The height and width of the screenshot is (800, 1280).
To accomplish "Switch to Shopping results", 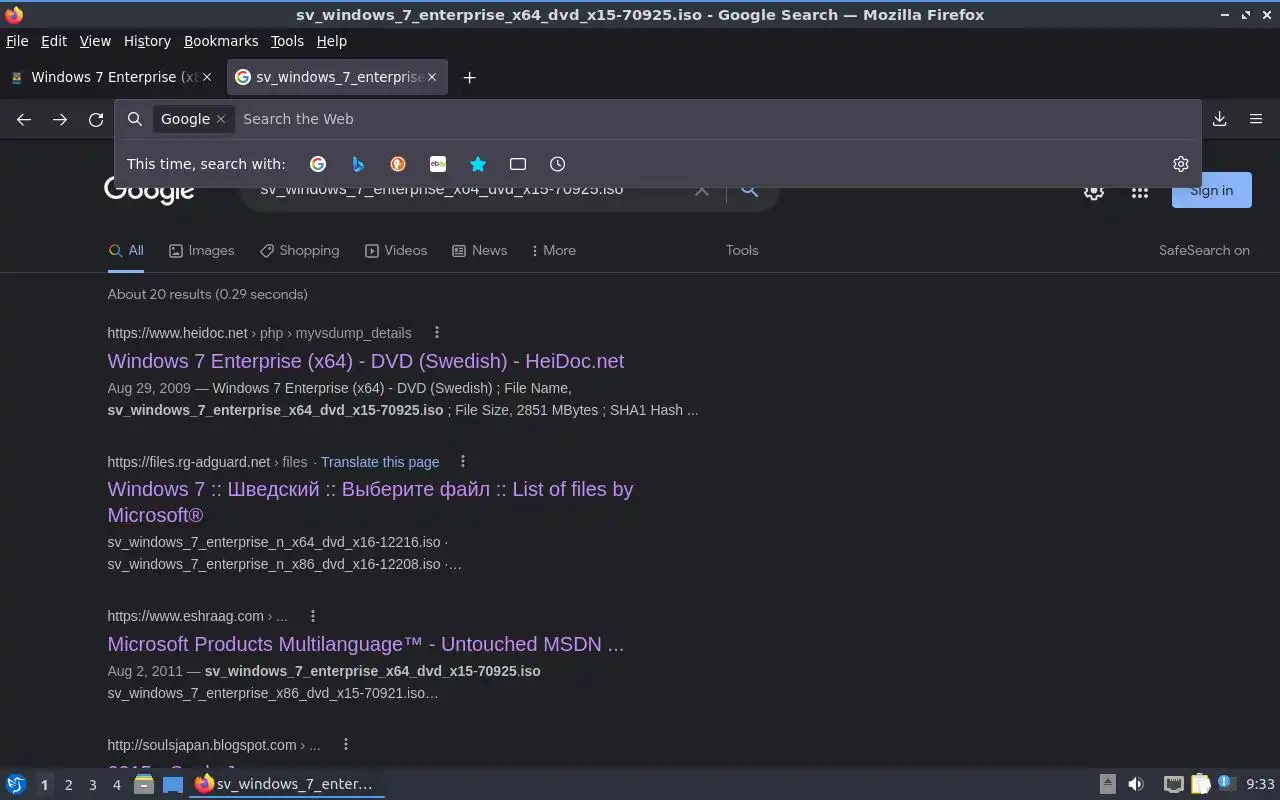I will (300, 251).
